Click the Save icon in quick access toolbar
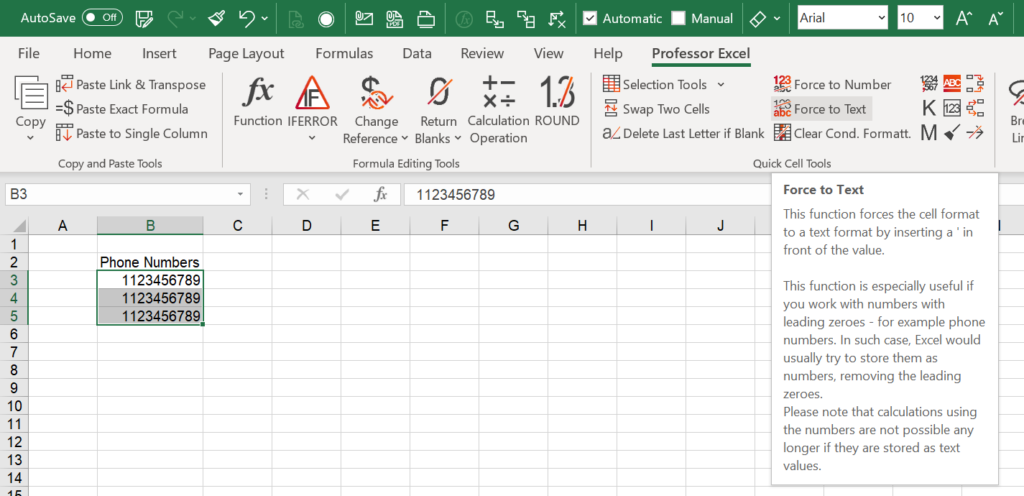 [144, 19]
